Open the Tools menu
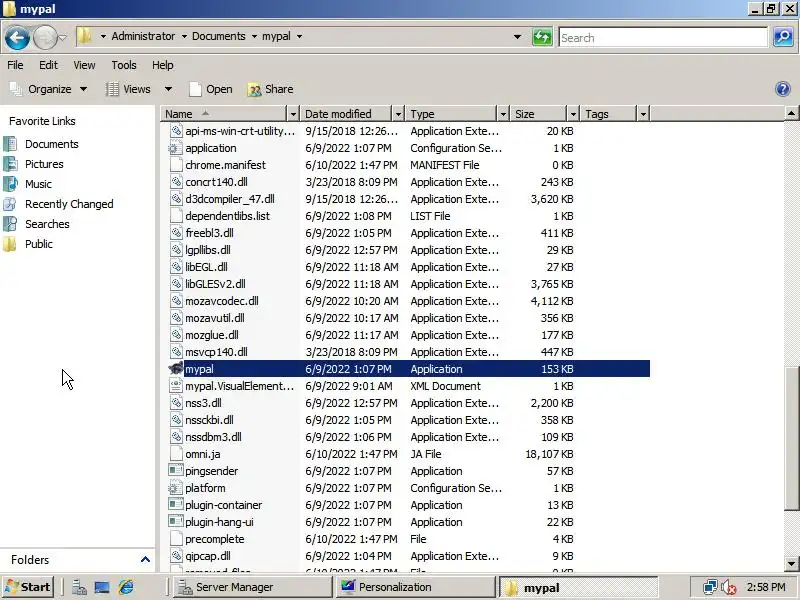800x600 pixels. 124,65
